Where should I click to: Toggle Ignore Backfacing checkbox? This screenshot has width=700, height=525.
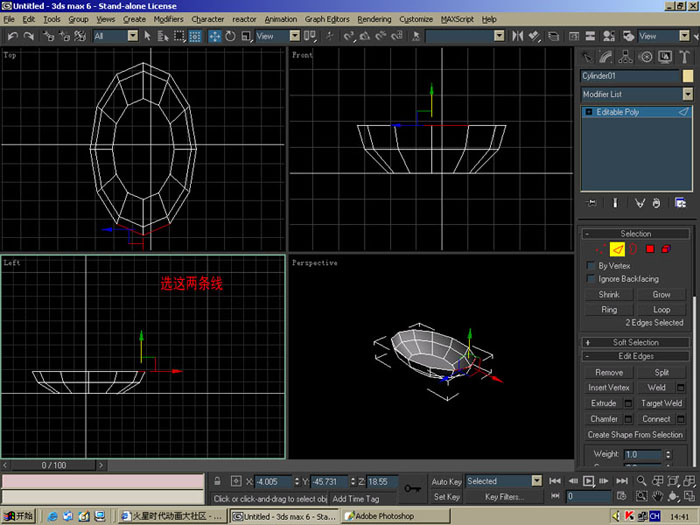pos(591,279)
